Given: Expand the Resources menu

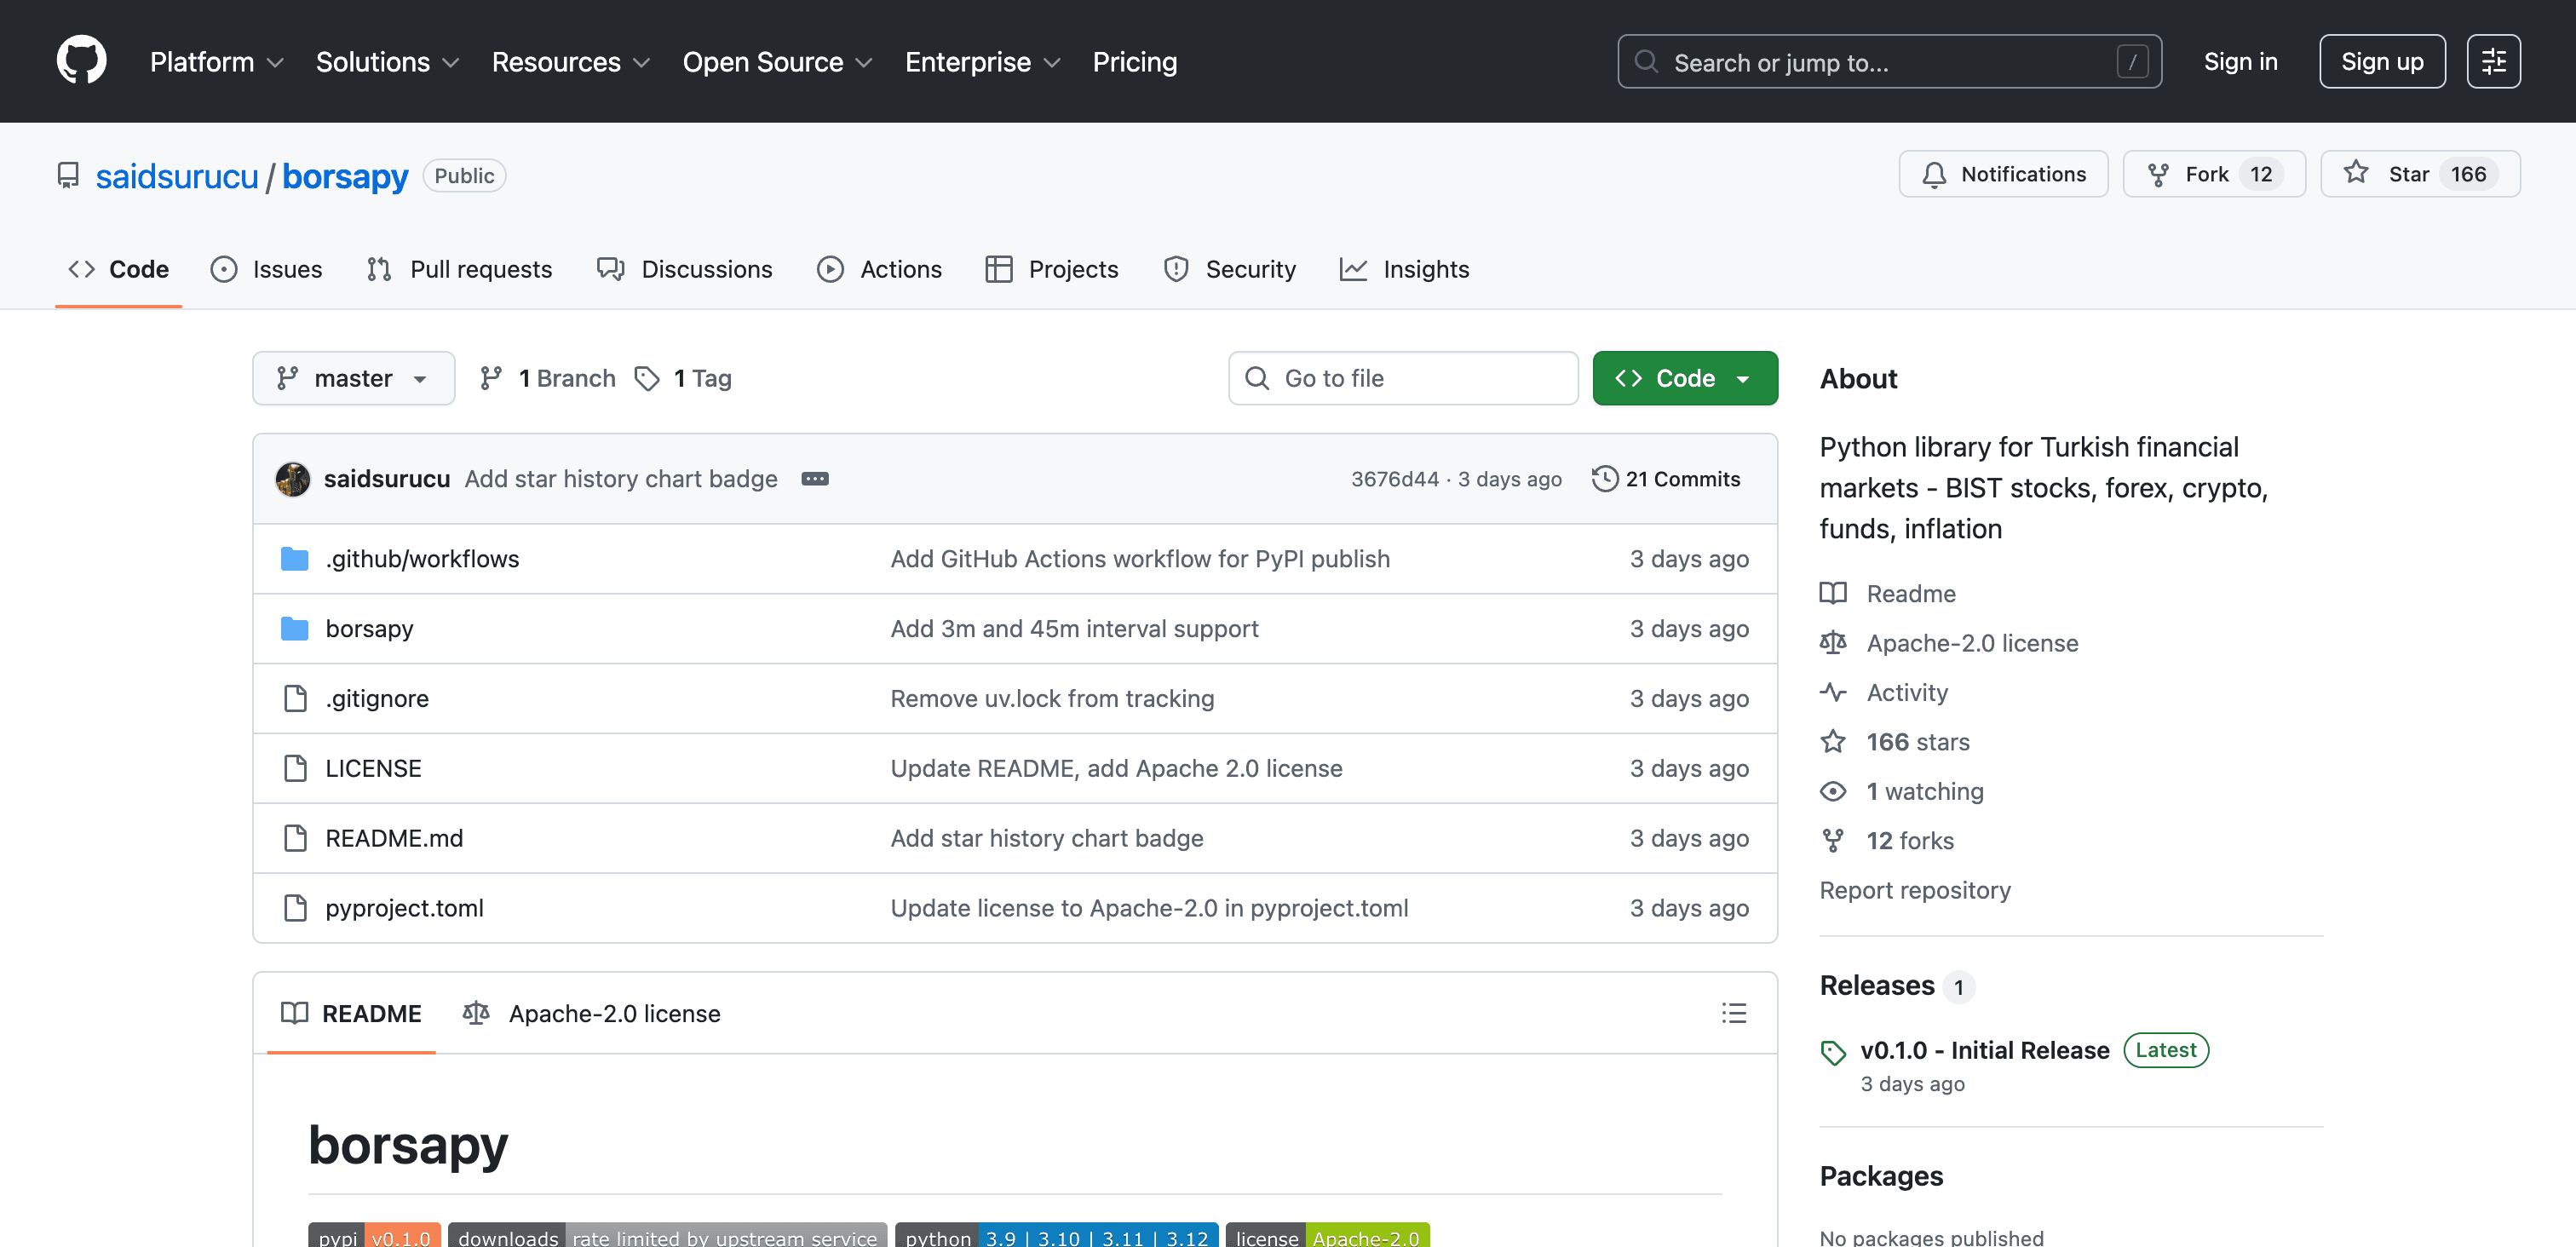Looking at the screenshot, I should (571, 62).
